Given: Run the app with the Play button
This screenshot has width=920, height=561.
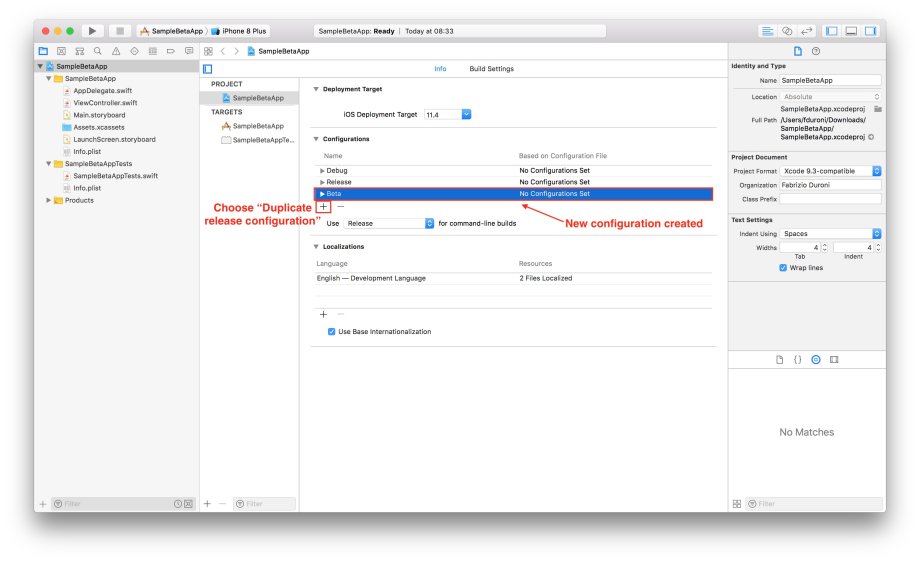Looking at the screenshot, I should 92,31.
